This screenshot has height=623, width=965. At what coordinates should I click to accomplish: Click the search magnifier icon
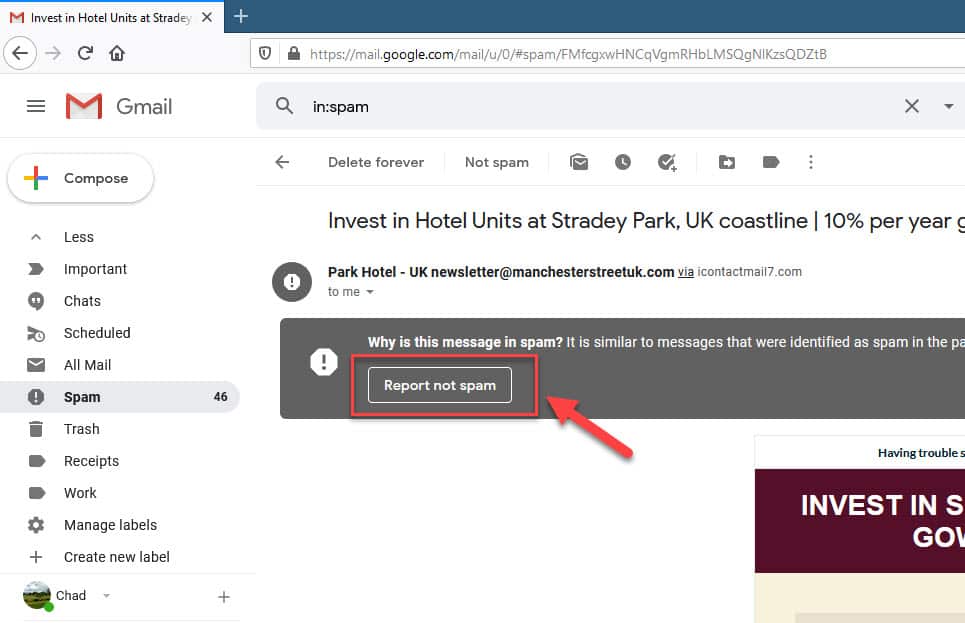pyautogui.click(x=284, y=106)
